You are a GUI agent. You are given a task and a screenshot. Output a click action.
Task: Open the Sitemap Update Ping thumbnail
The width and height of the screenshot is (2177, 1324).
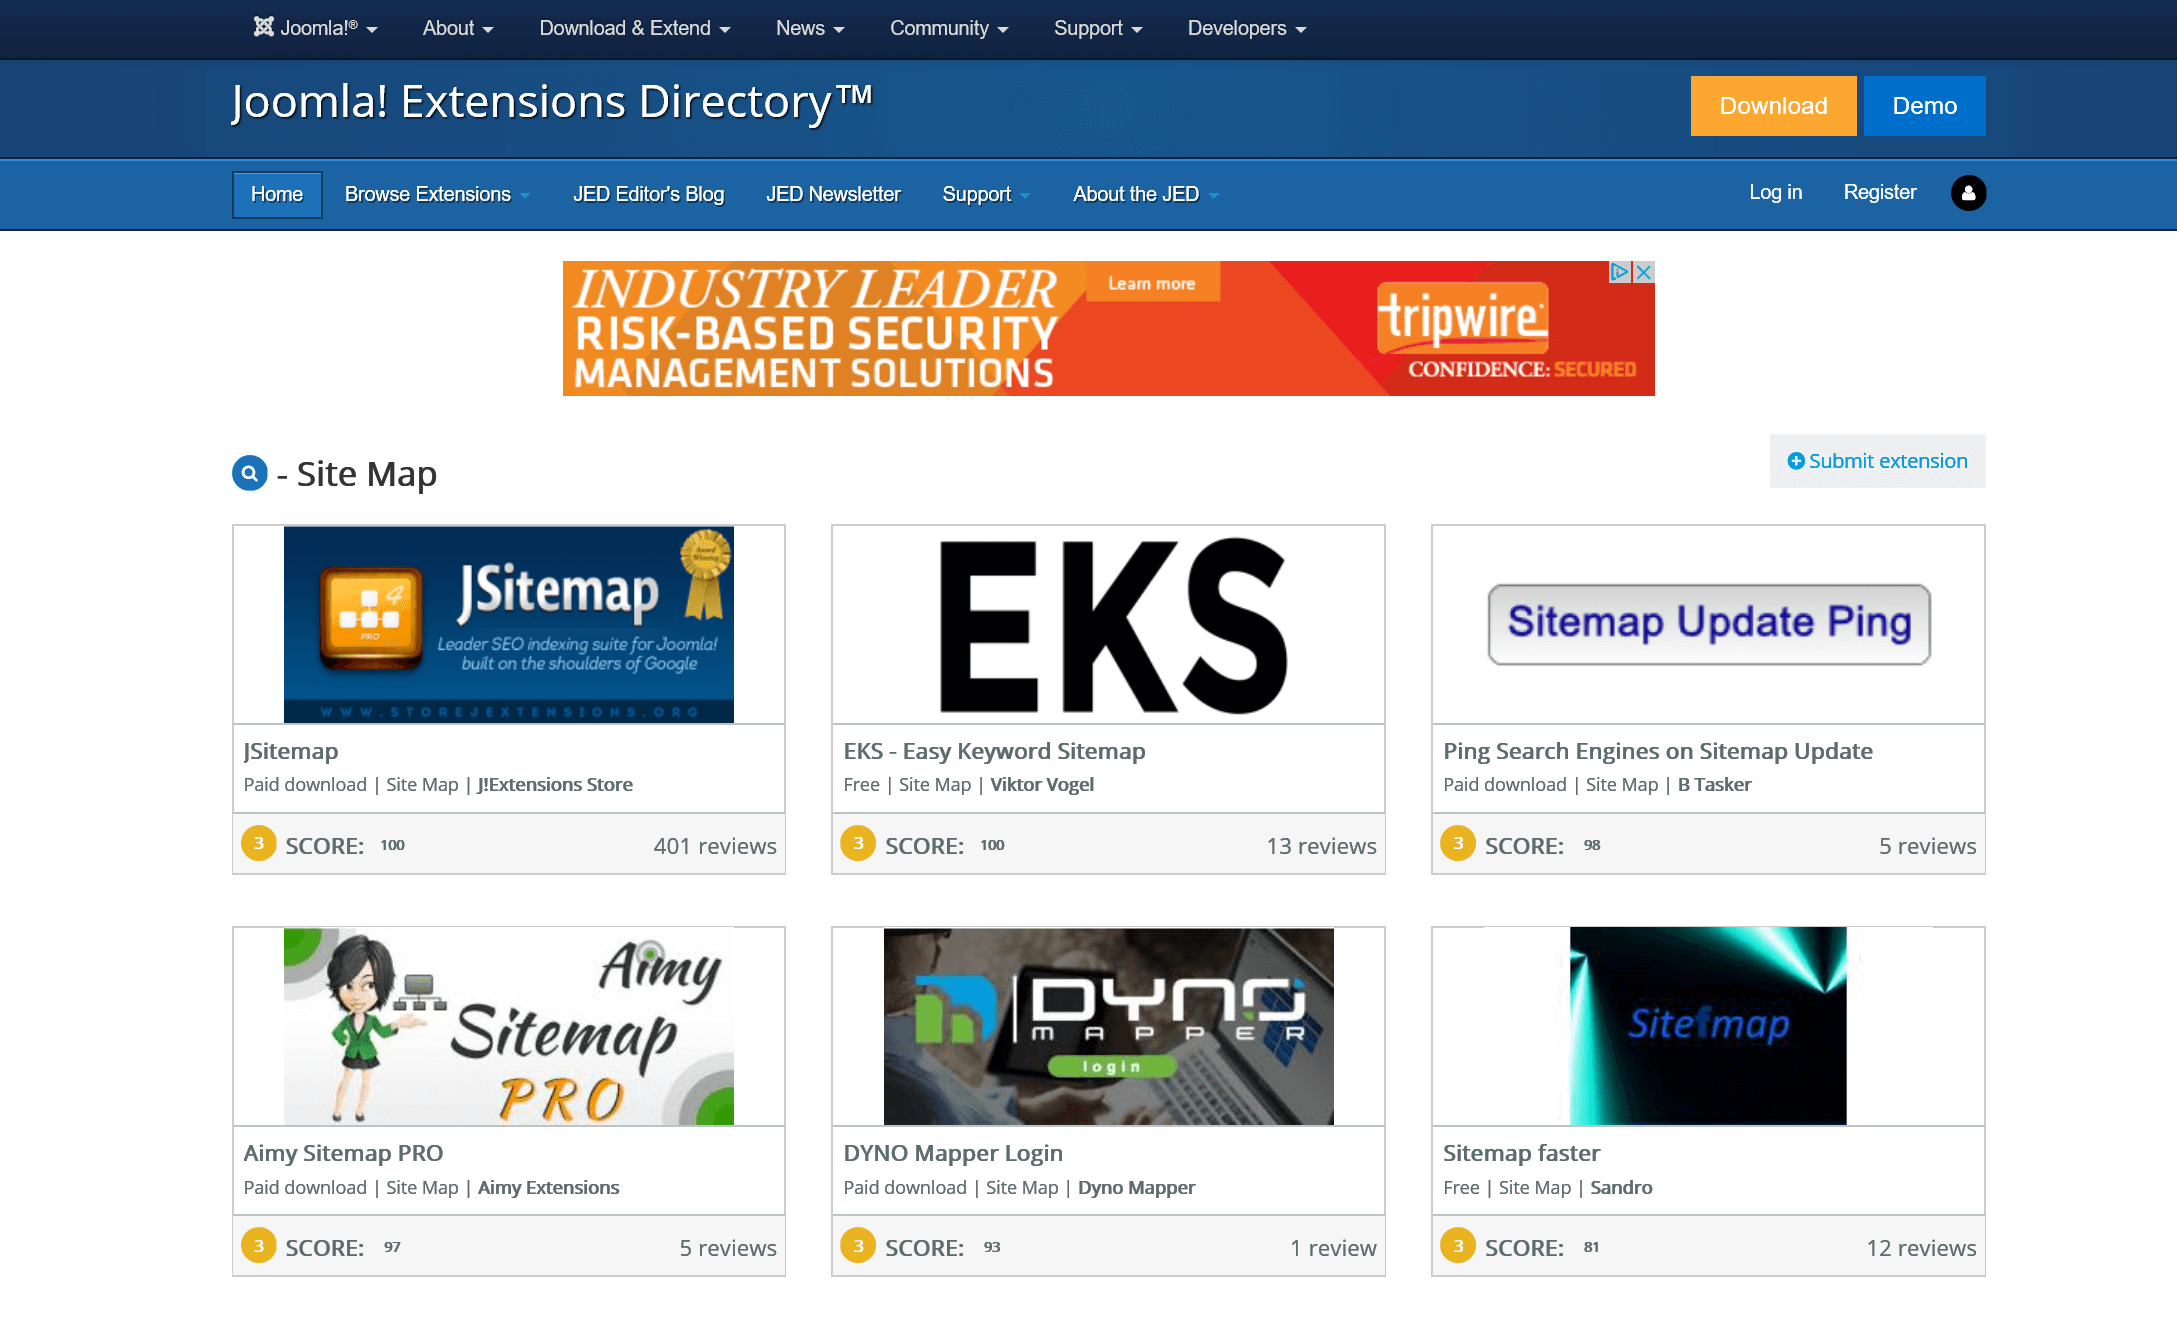[x=1708, y=624]
